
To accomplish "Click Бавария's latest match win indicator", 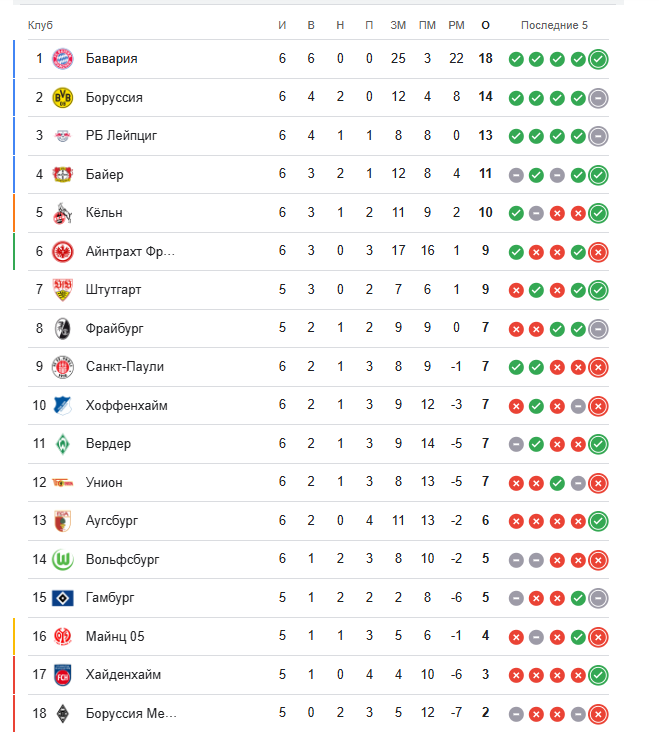I will pos(598,59).
